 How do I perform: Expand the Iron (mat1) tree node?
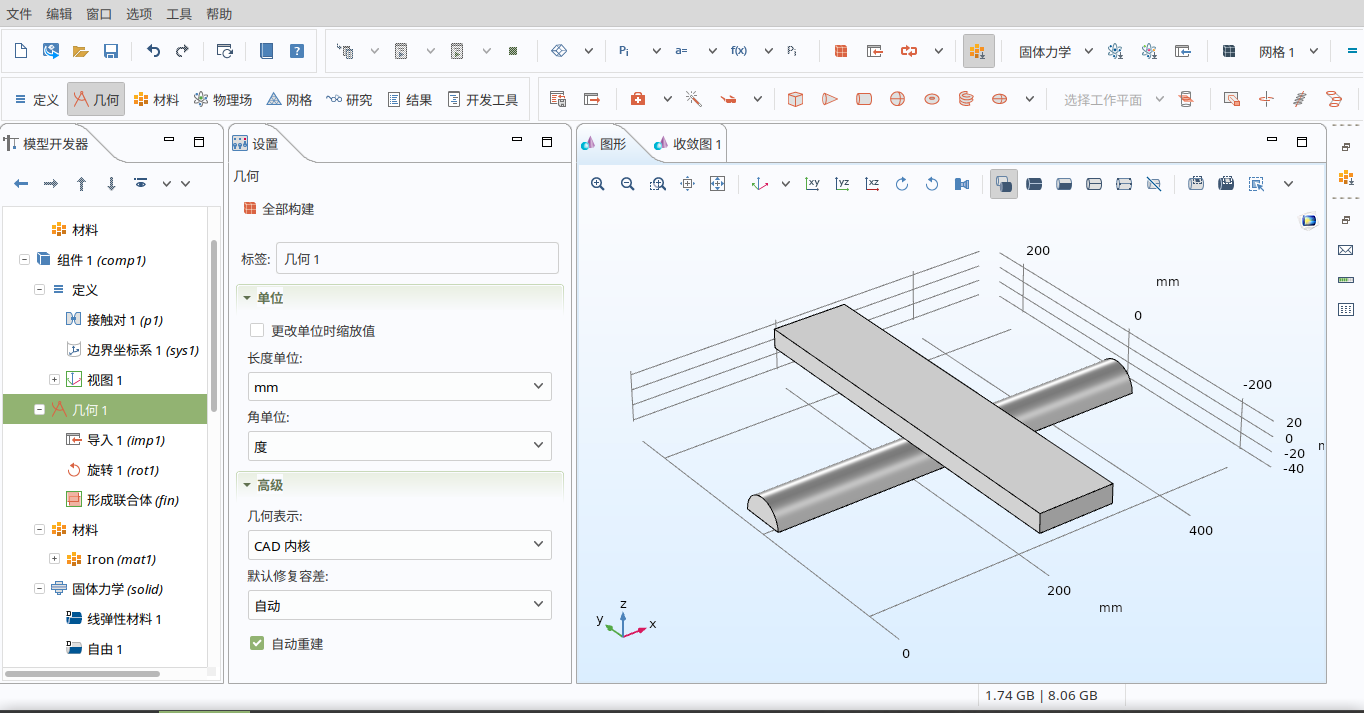tap(55, 559)
